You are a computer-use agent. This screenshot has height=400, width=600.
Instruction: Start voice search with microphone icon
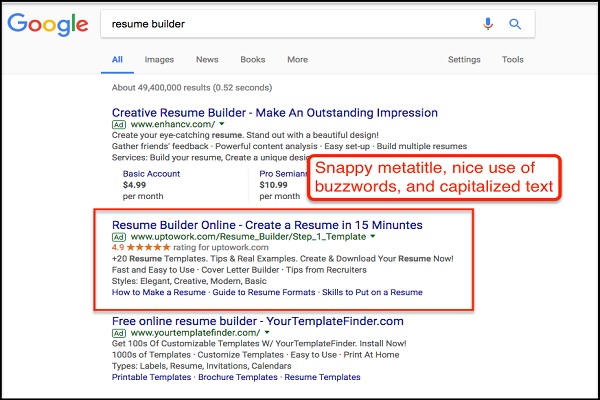488,24
